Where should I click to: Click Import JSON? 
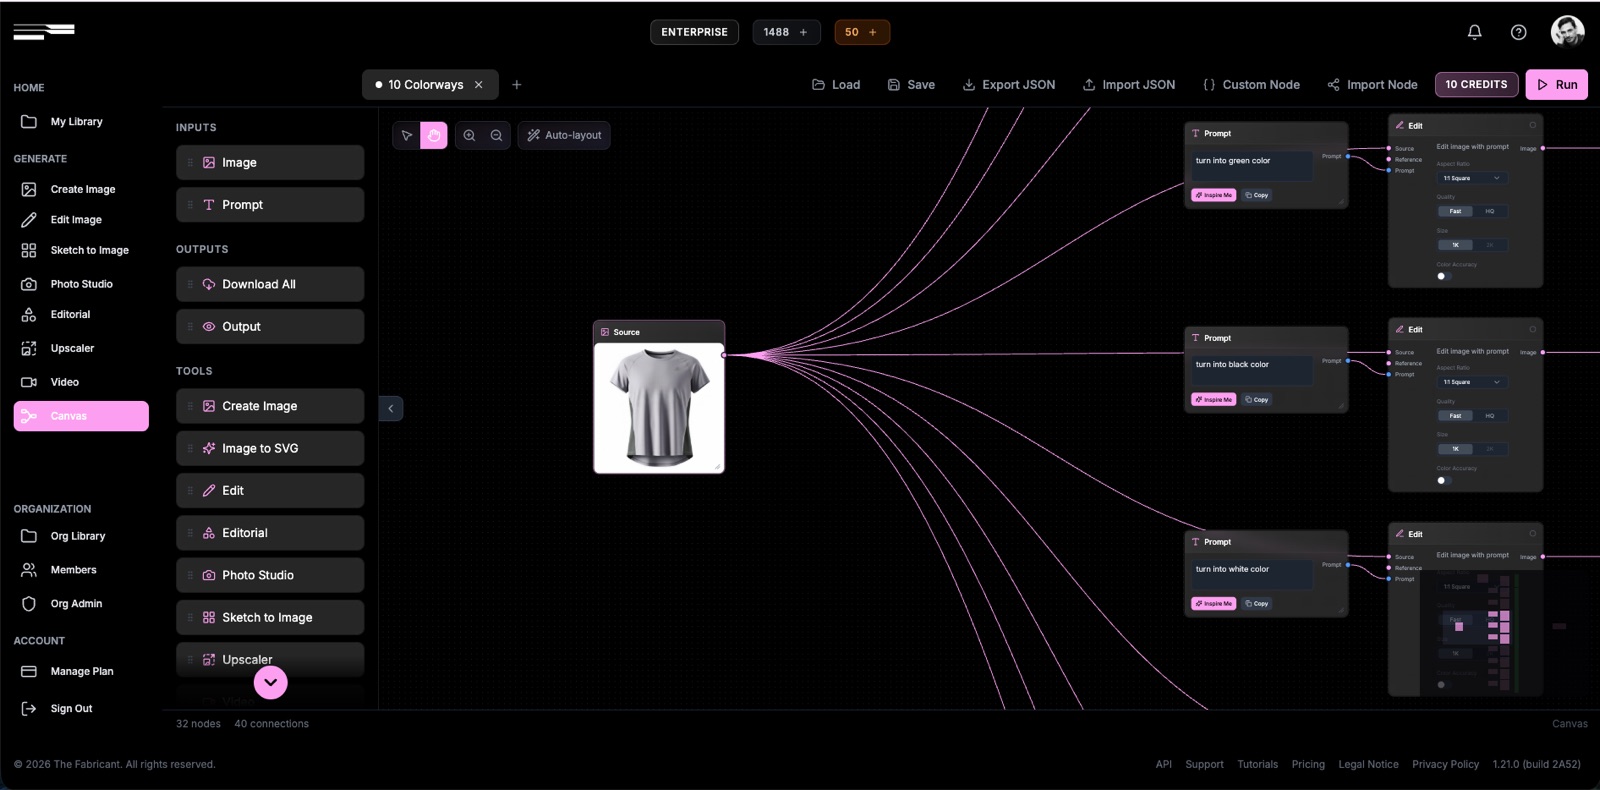(1129, 85)
